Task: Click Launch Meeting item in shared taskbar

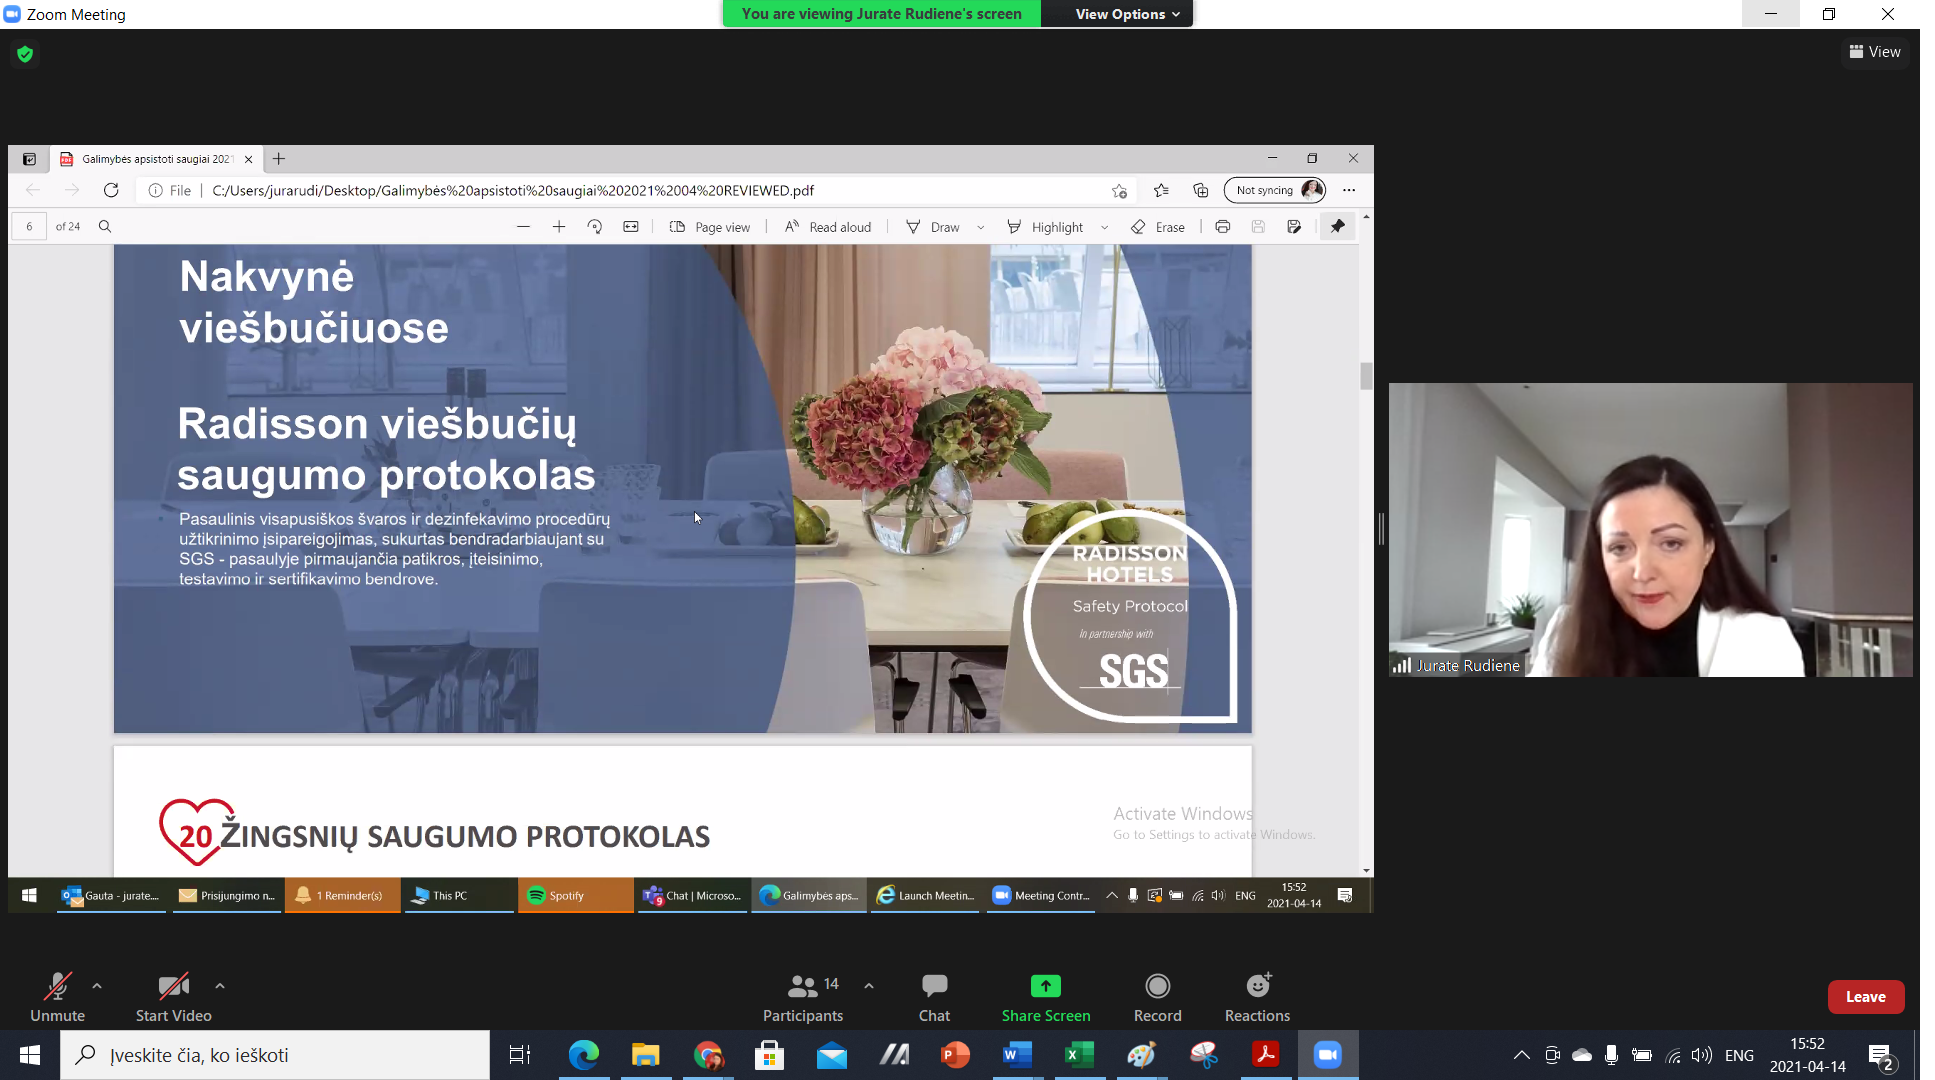Action: point(925,896)
